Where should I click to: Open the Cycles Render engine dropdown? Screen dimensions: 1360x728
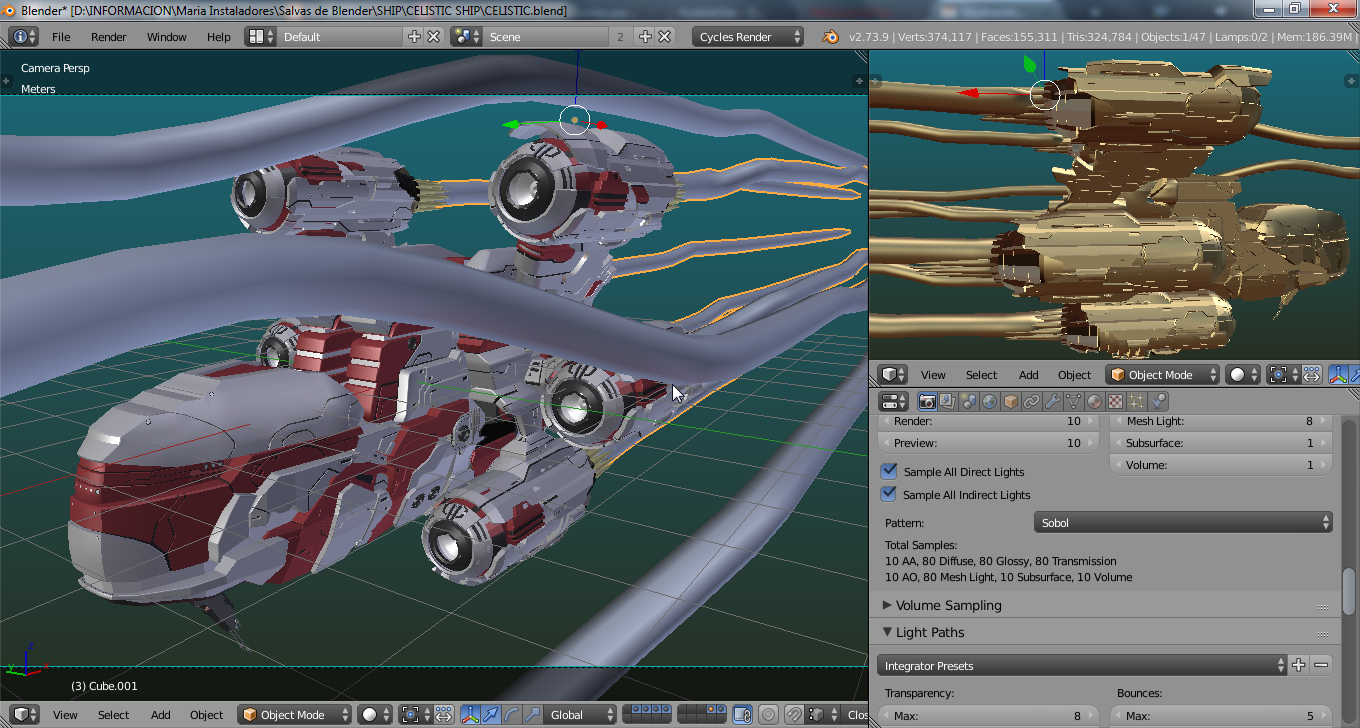[749, 37]
